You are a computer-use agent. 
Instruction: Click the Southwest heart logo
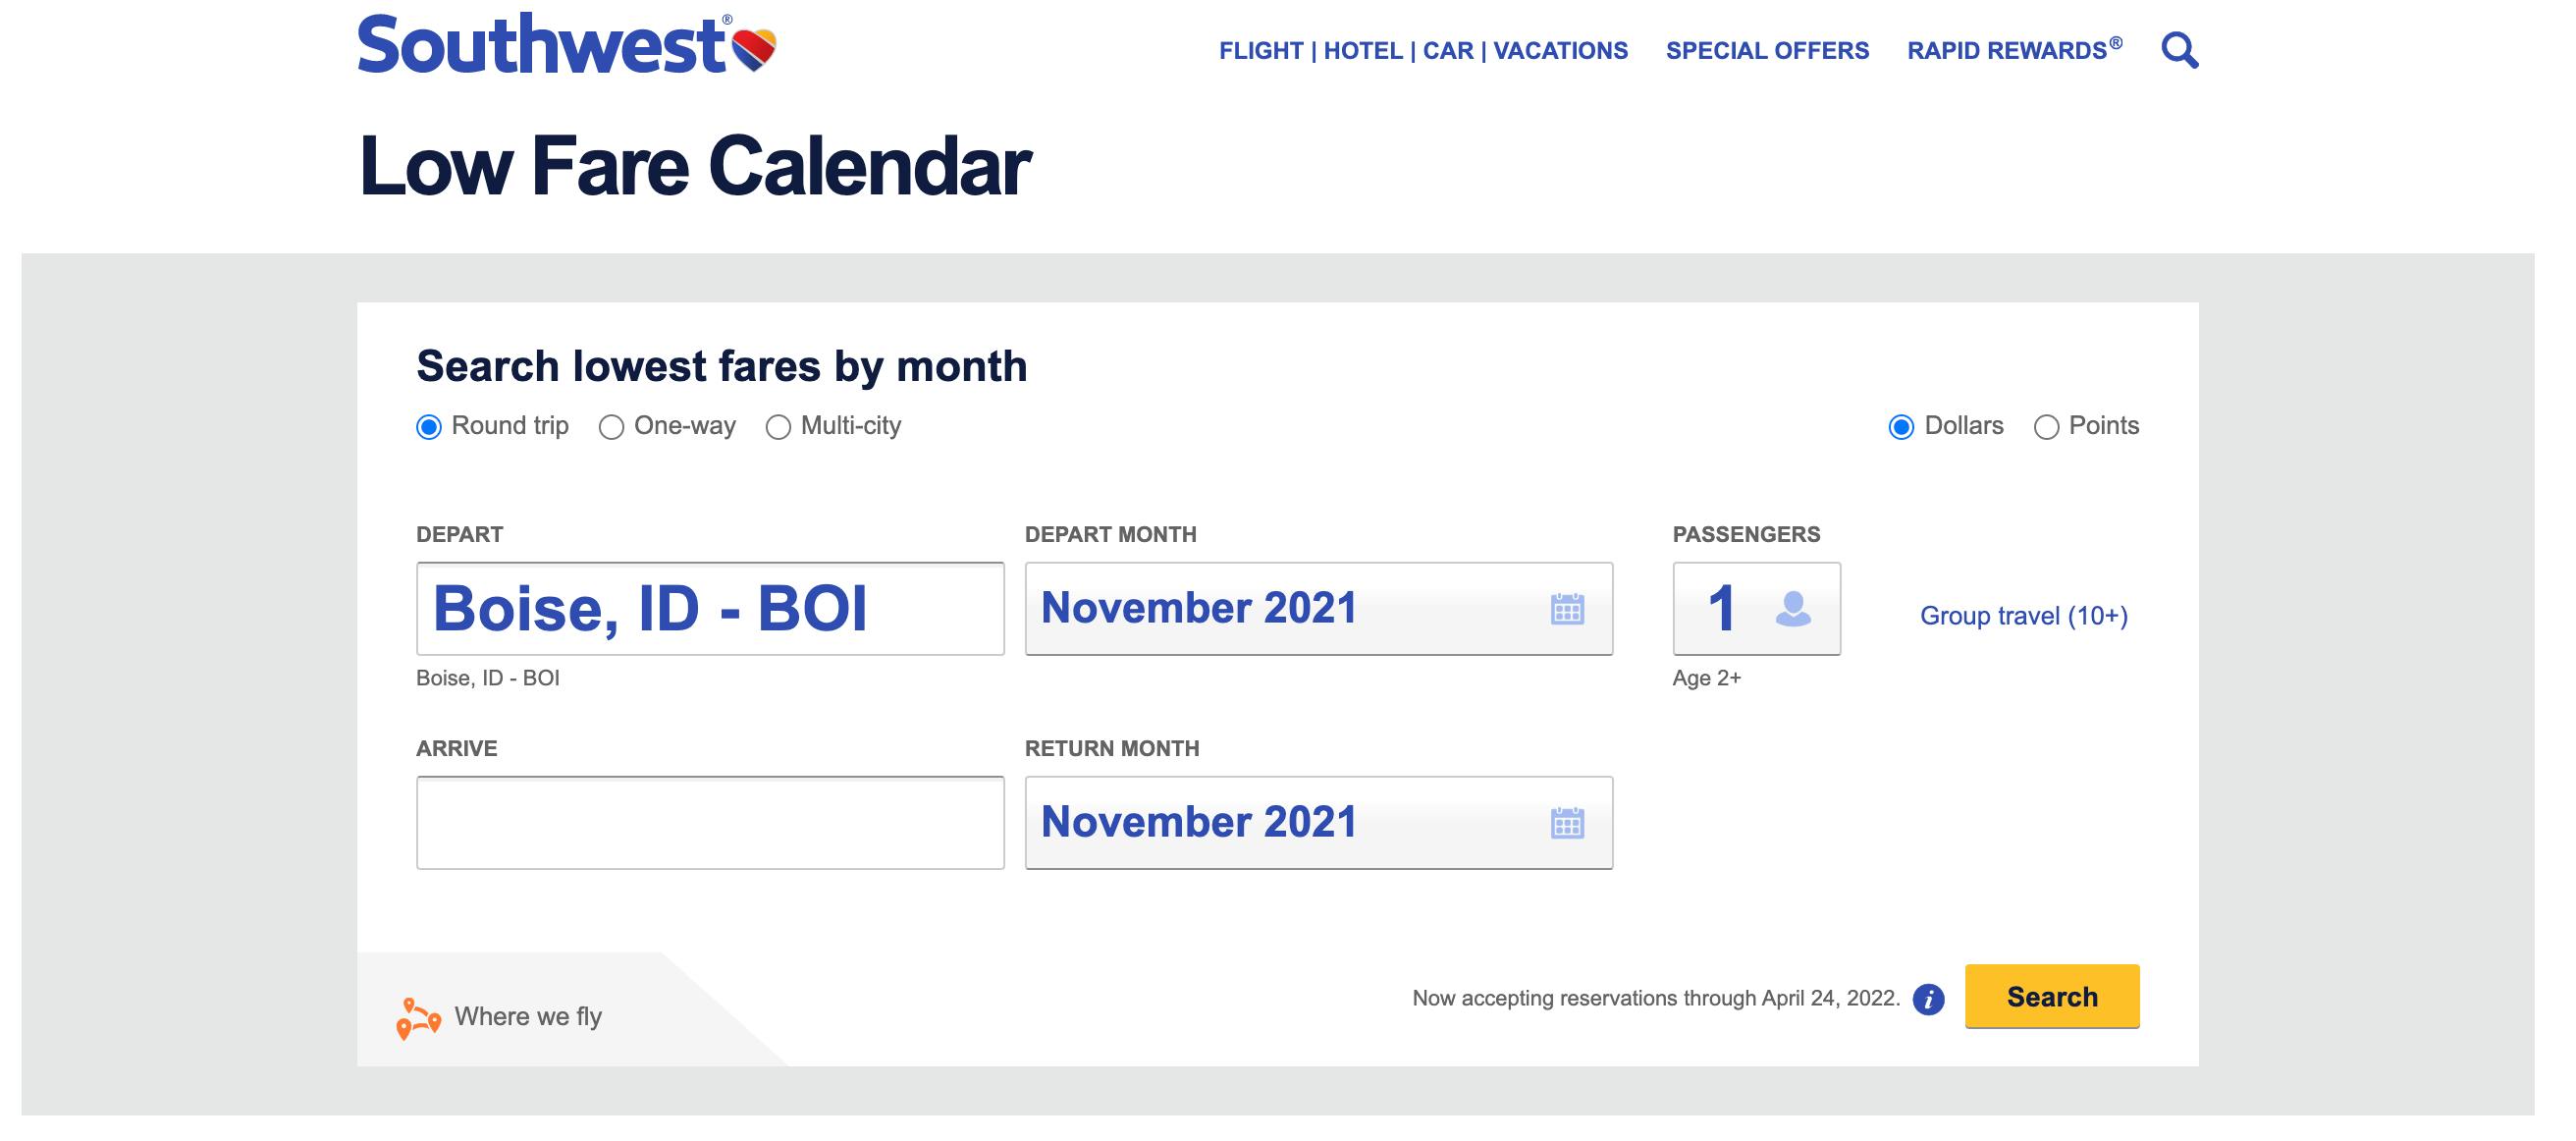[x=754, y=48]
